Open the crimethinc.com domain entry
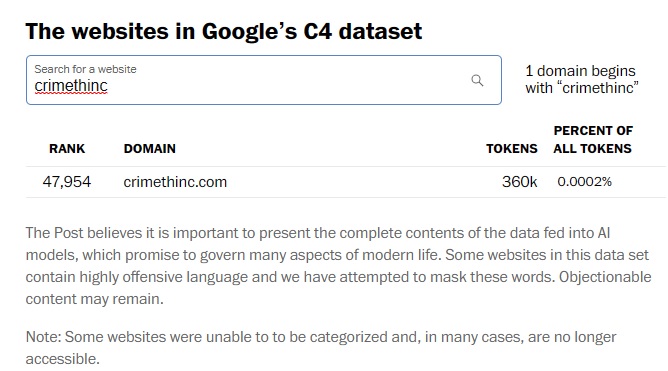 175,182
